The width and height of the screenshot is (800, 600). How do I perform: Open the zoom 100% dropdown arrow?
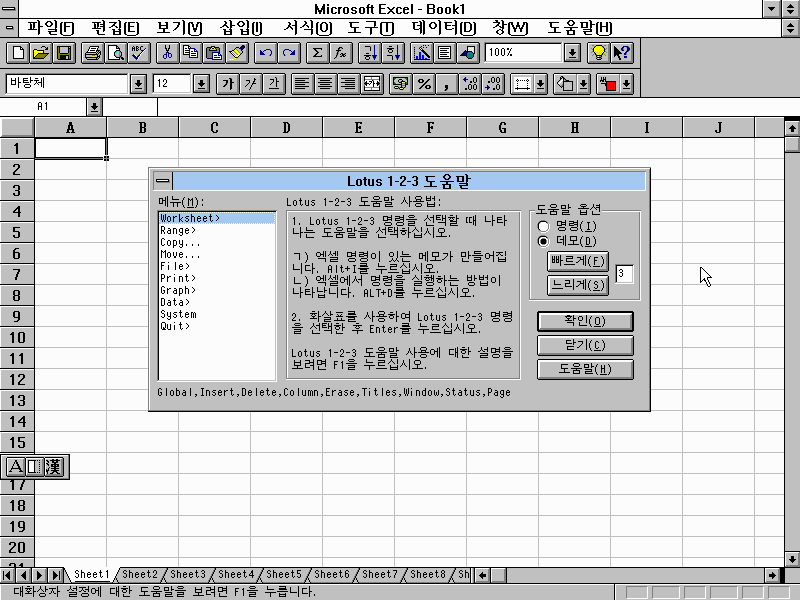[x=572, y=53]
